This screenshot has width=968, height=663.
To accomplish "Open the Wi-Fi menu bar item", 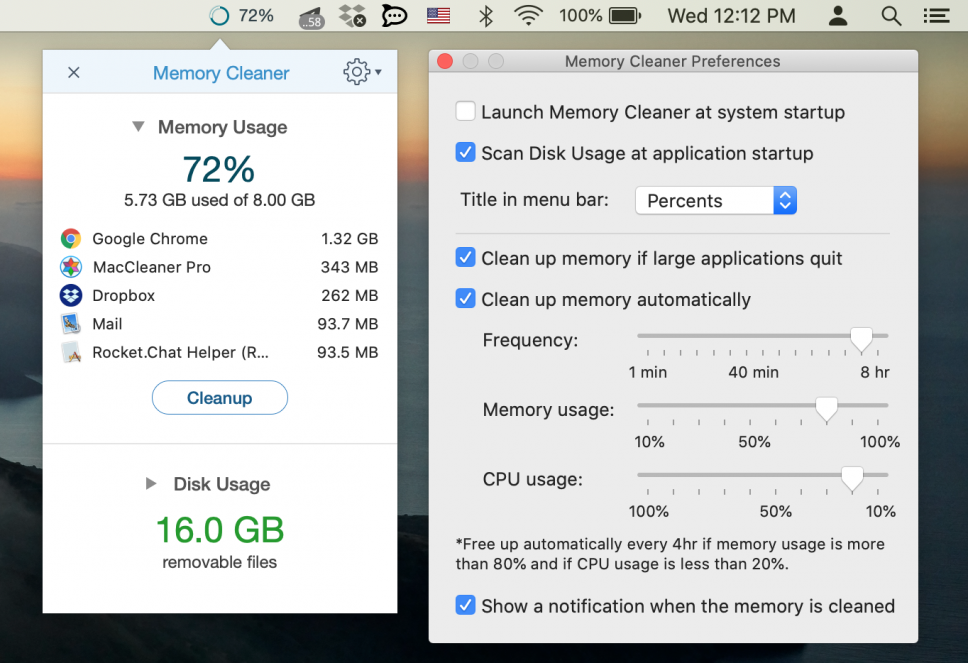I will [528, 16].
